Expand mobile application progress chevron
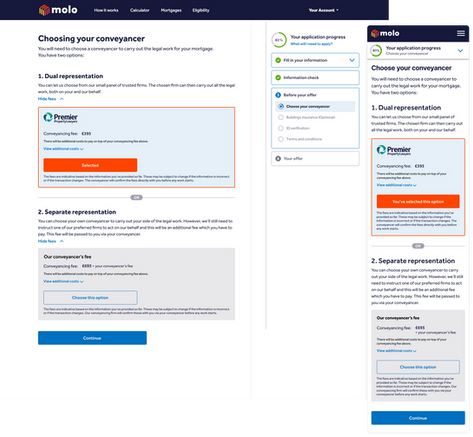This screenshot has width=473, height=437. click(460, 51)
